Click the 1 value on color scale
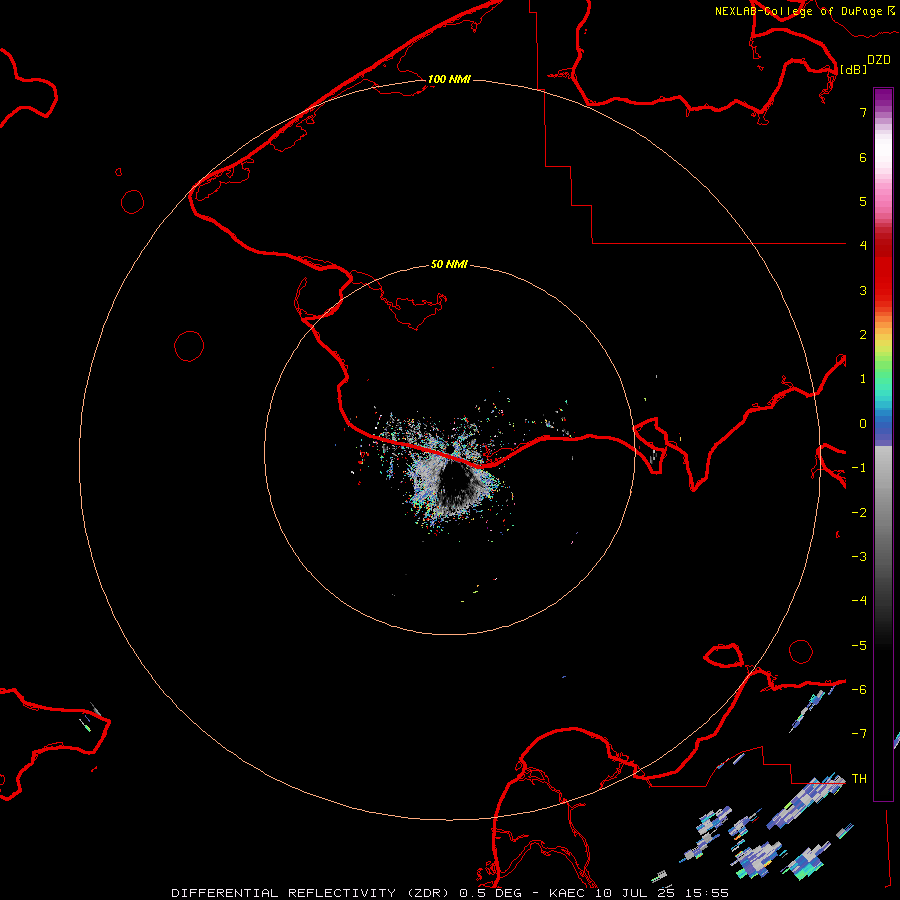900x900 pixels. pos(863,379)
